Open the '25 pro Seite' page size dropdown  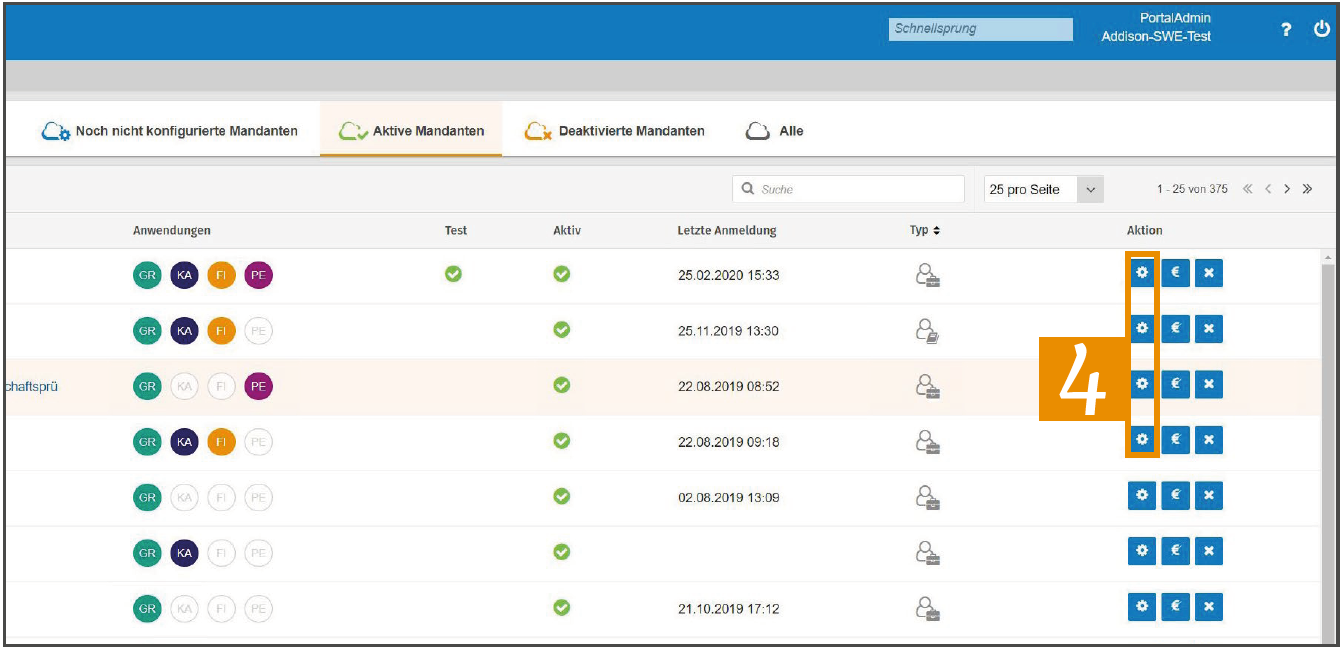coord(1043,189)
